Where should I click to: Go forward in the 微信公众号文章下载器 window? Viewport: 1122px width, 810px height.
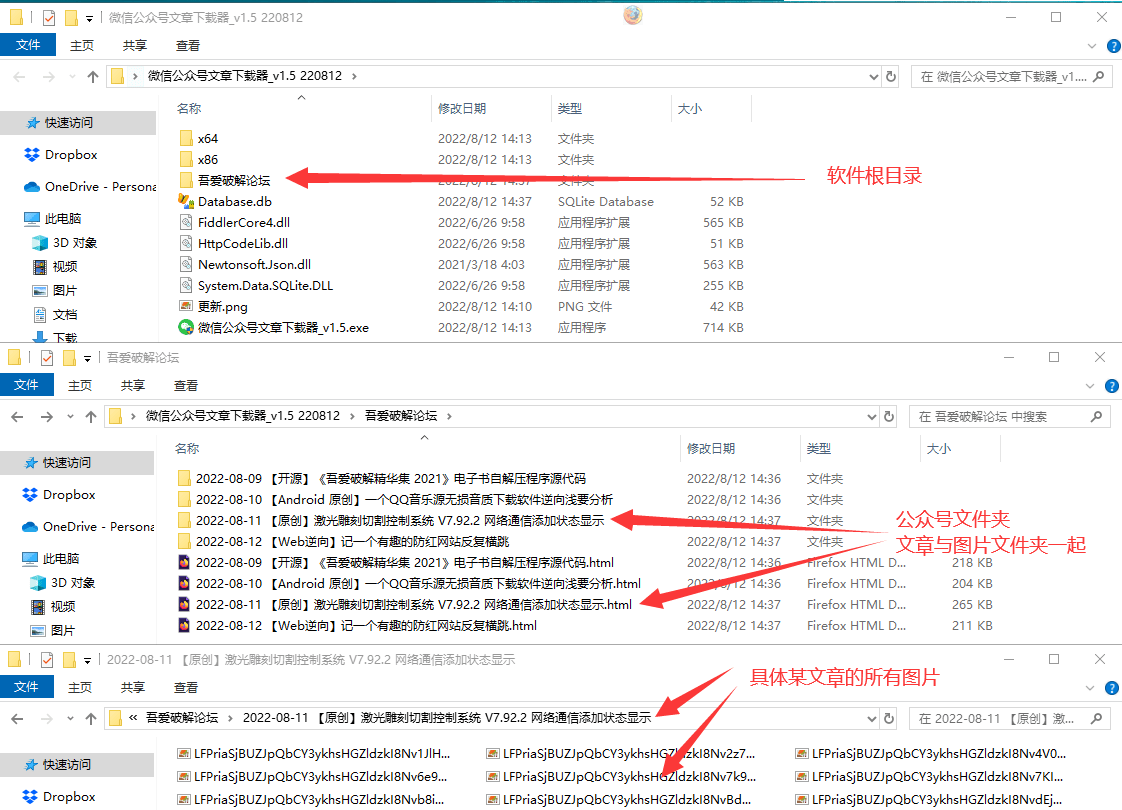click(48, 77)
